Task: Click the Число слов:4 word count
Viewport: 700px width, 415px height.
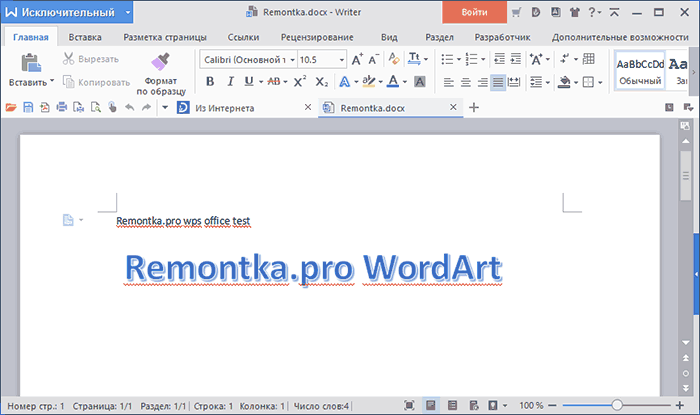Action: [321, 406]
